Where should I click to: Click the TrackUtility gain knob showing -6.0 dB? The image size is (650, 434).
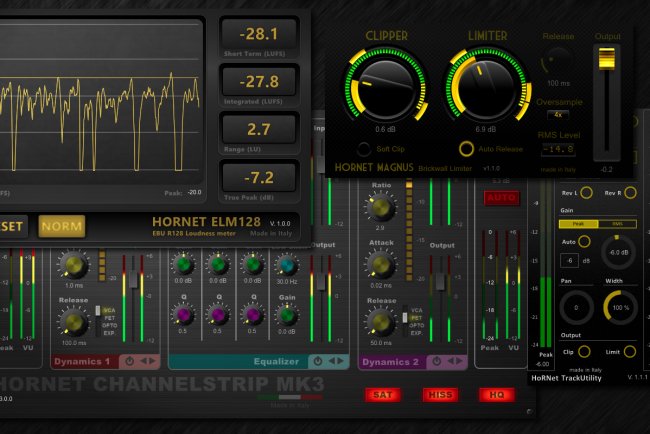click(618, 252)
